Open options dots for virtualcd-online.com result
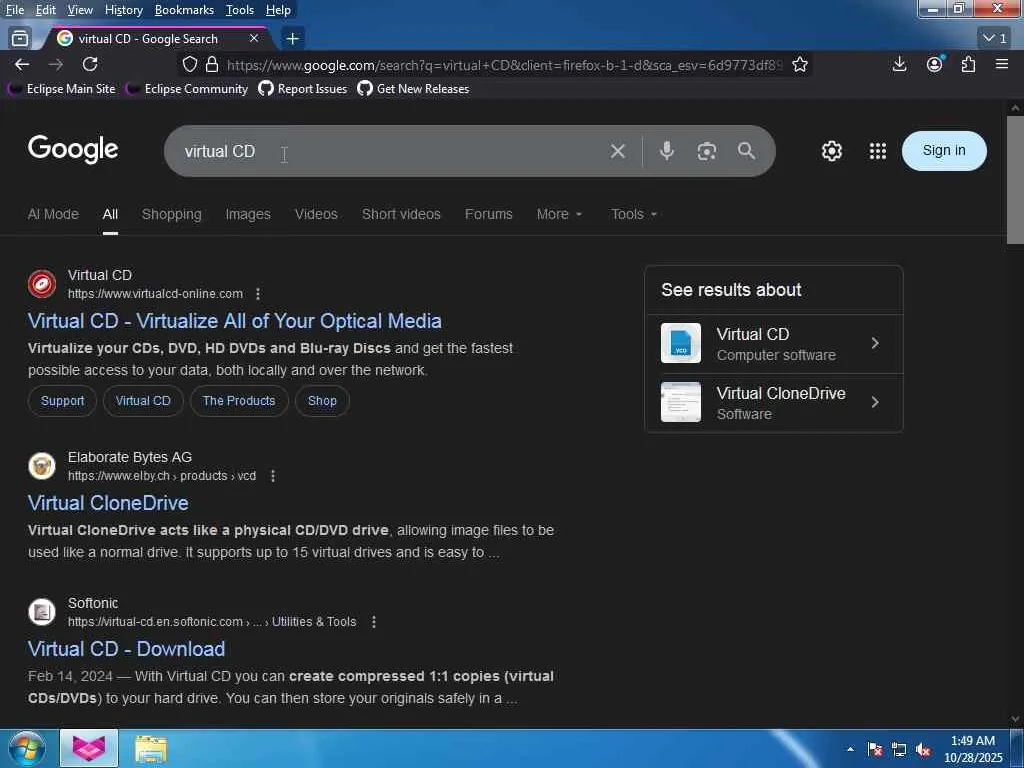Image resolution: width=1024 pixels, height=768 pixels. pos(258,294)
